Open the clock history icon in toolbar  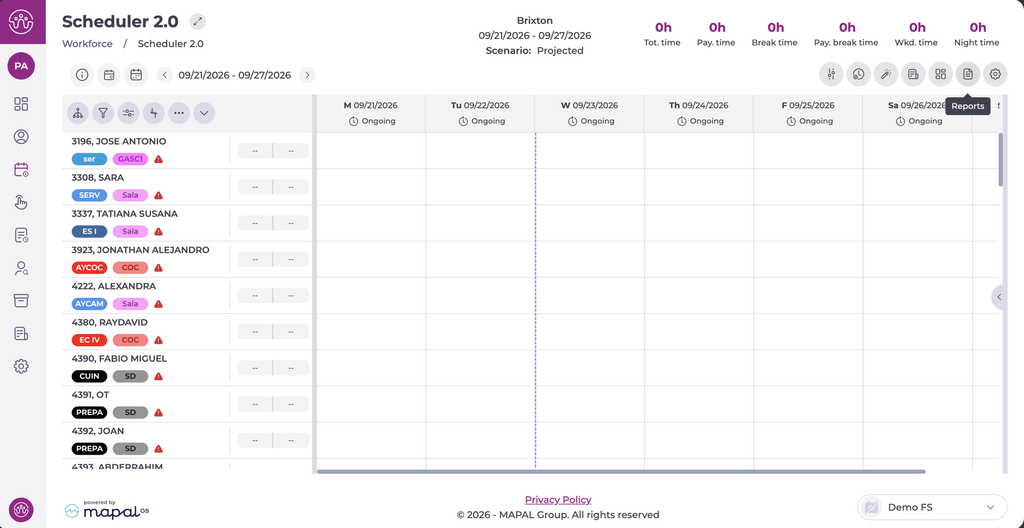[858, 74]
